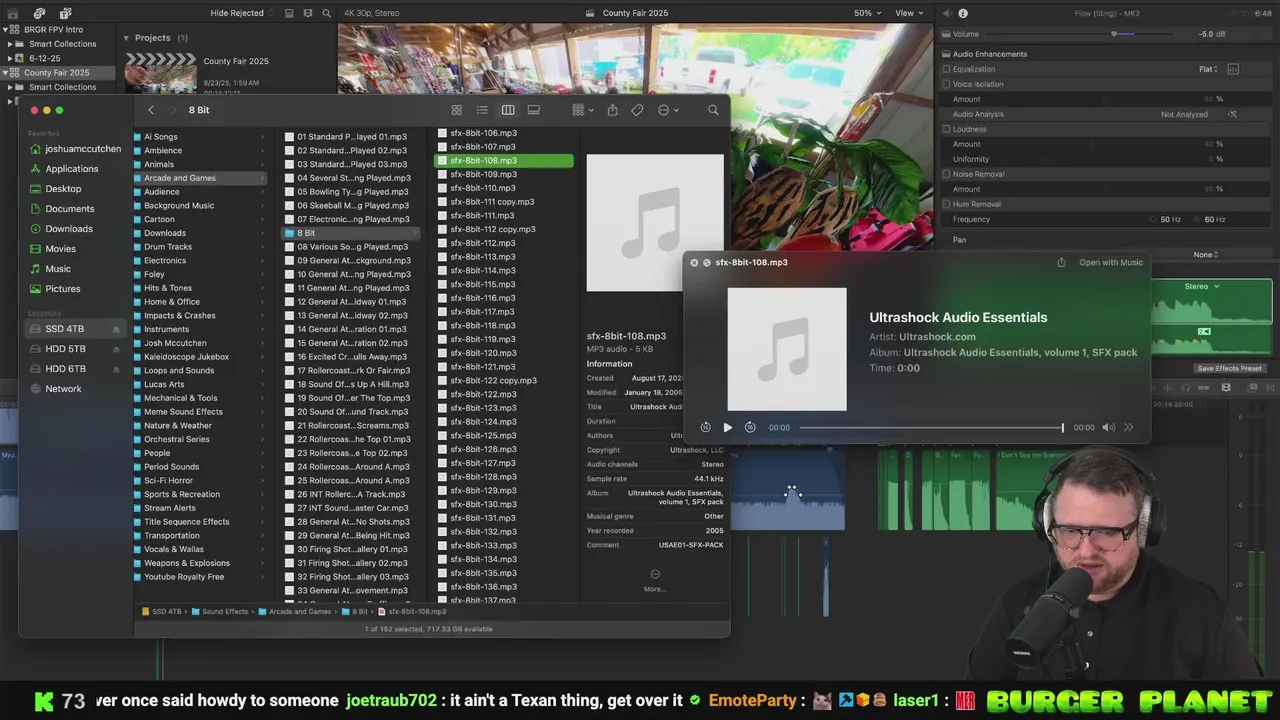Select SSD 4TB volume in sidebar
The height and width of the screenshot is (720, 1280).
pyautogui.click(x=64, y=329)
